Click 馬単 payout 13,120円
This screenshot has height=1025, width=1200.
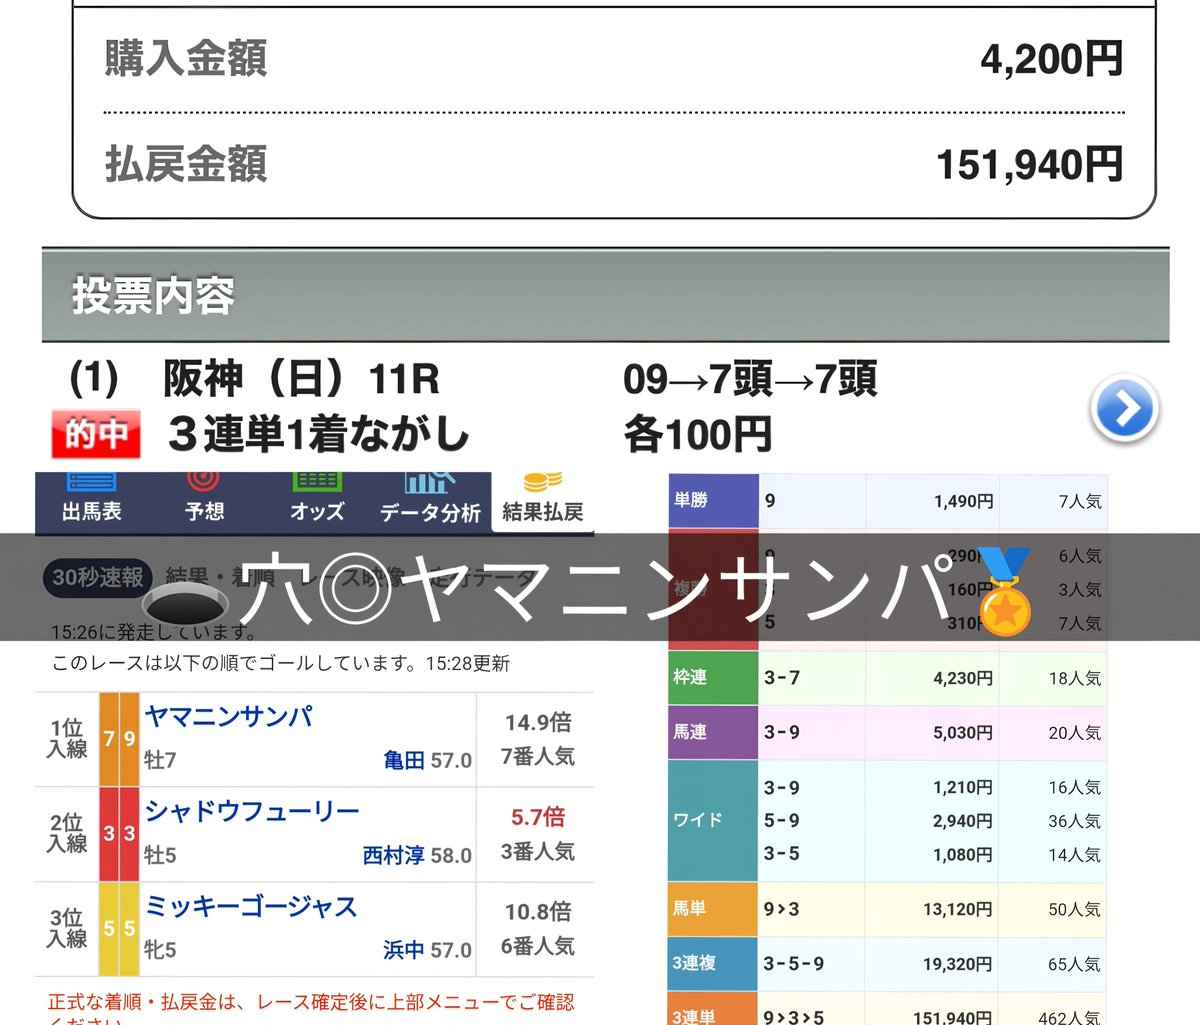[958, 910]
